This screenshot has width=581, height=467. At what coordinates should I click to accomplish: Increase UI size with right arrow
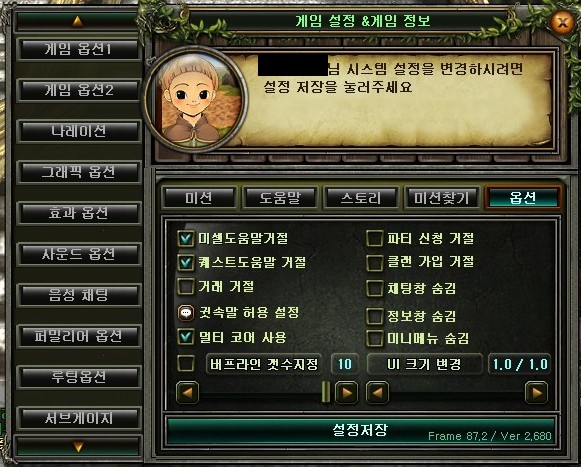537,393
